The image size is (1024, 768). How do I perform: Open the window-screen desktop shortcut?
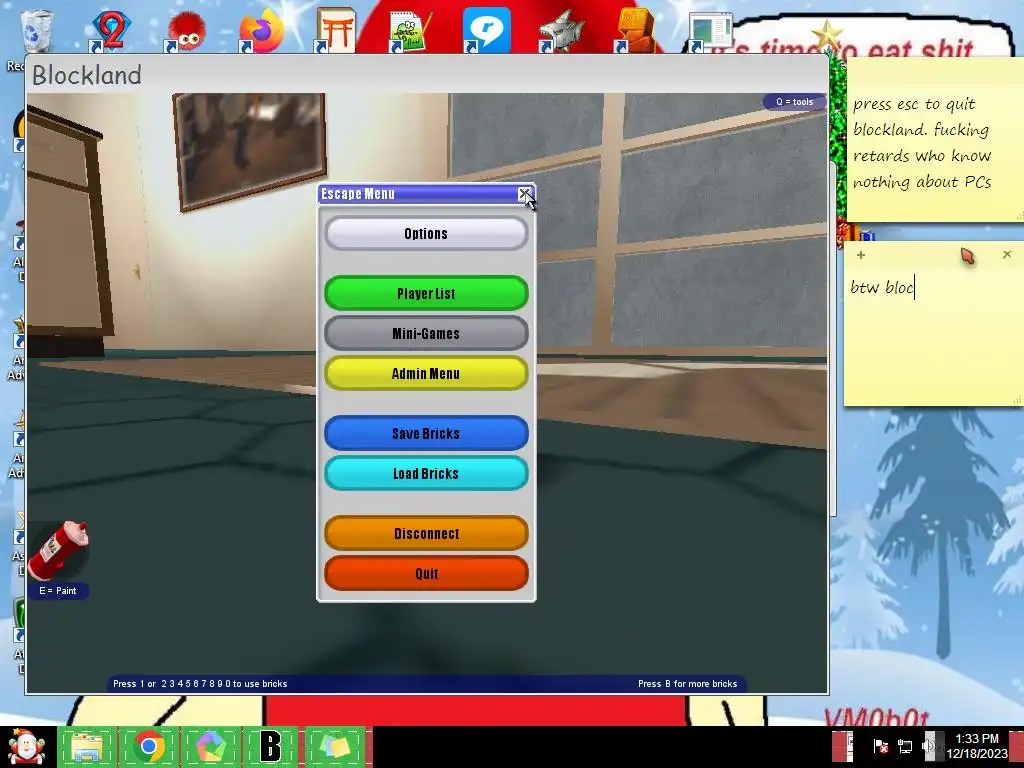[710, 31]
